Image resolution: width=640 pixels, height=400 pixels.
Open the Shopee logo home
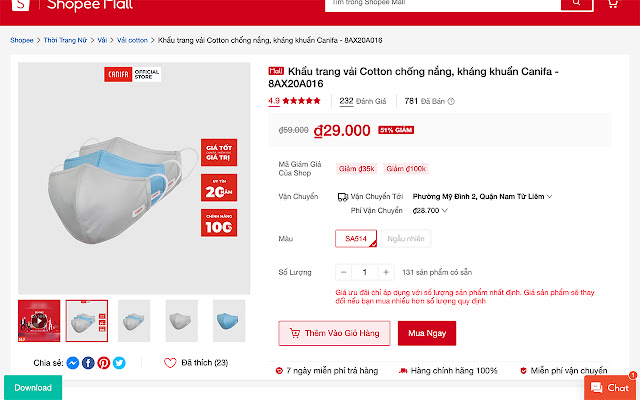pos(21,4)
